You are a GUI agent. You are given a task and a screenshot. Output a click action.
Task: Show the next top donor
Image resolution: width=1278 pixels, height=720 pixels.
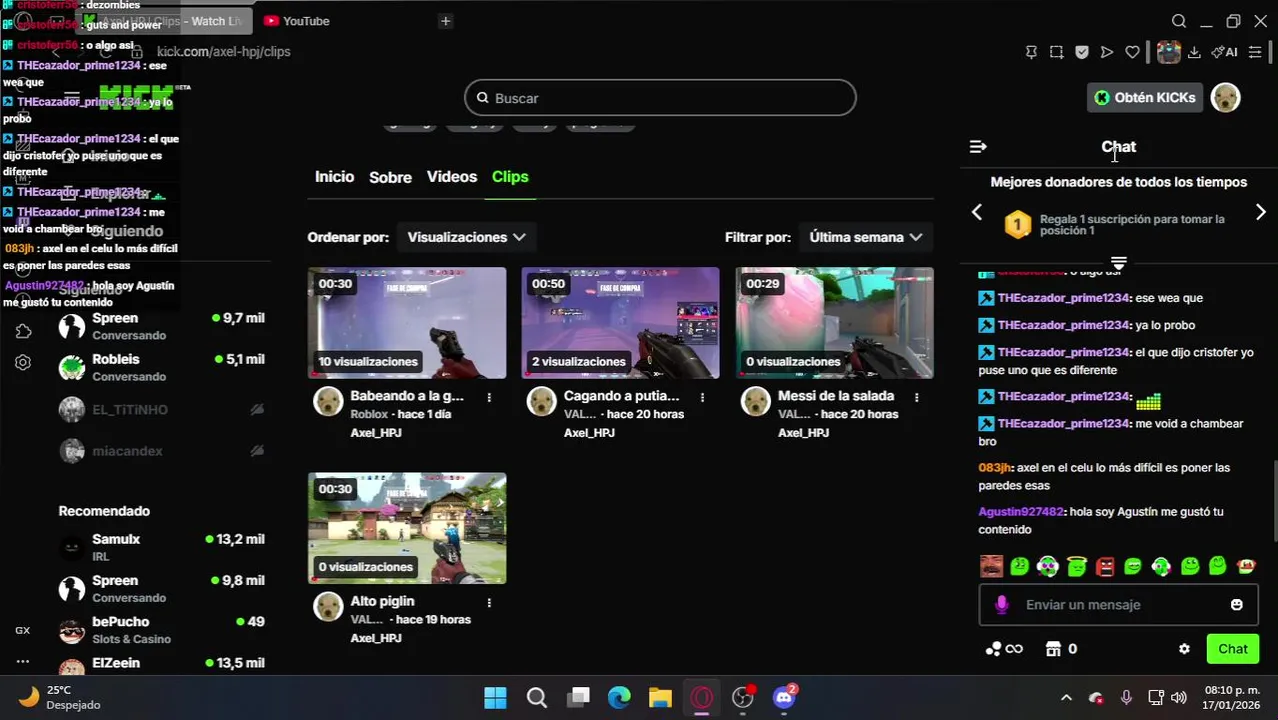pyautogui.click(x=1261, y=212)
